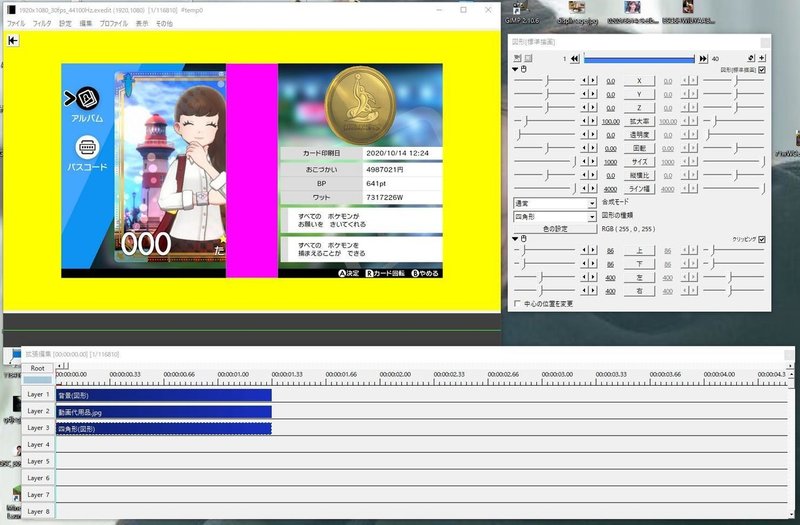
Task: Enable 中心の位置を変更 checkbox
Action: tap(517, 304)
